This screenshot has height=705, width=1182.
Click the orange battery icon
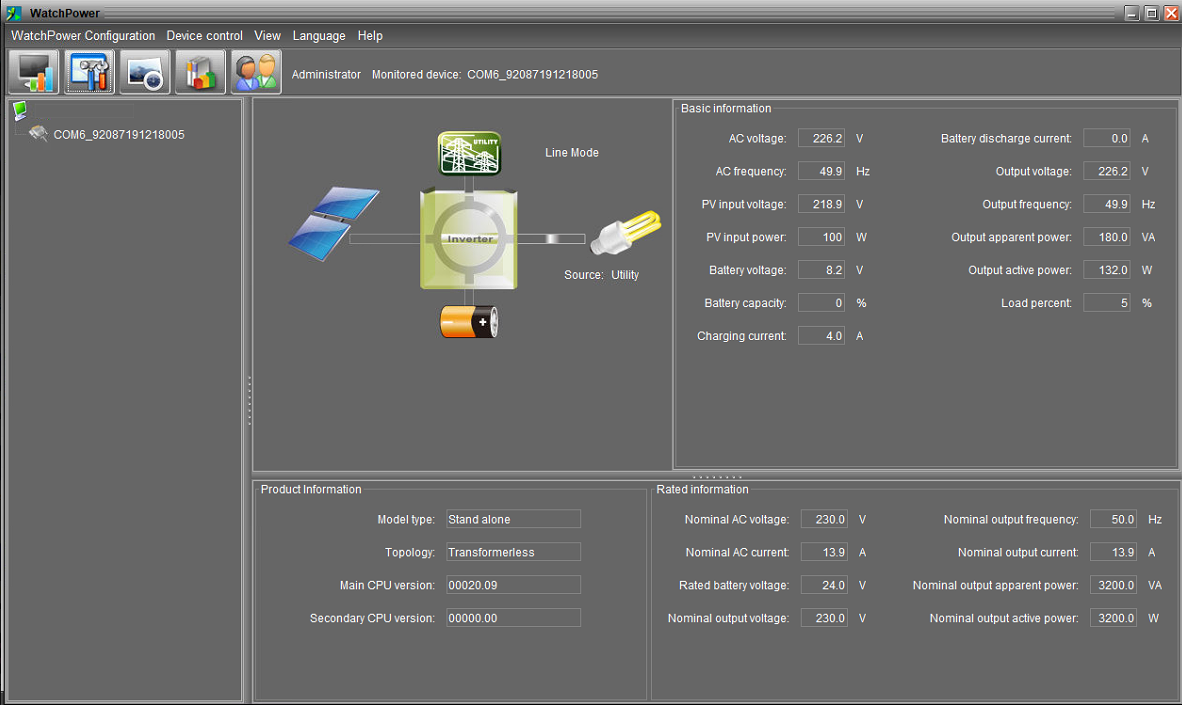(x=469, y=321)
